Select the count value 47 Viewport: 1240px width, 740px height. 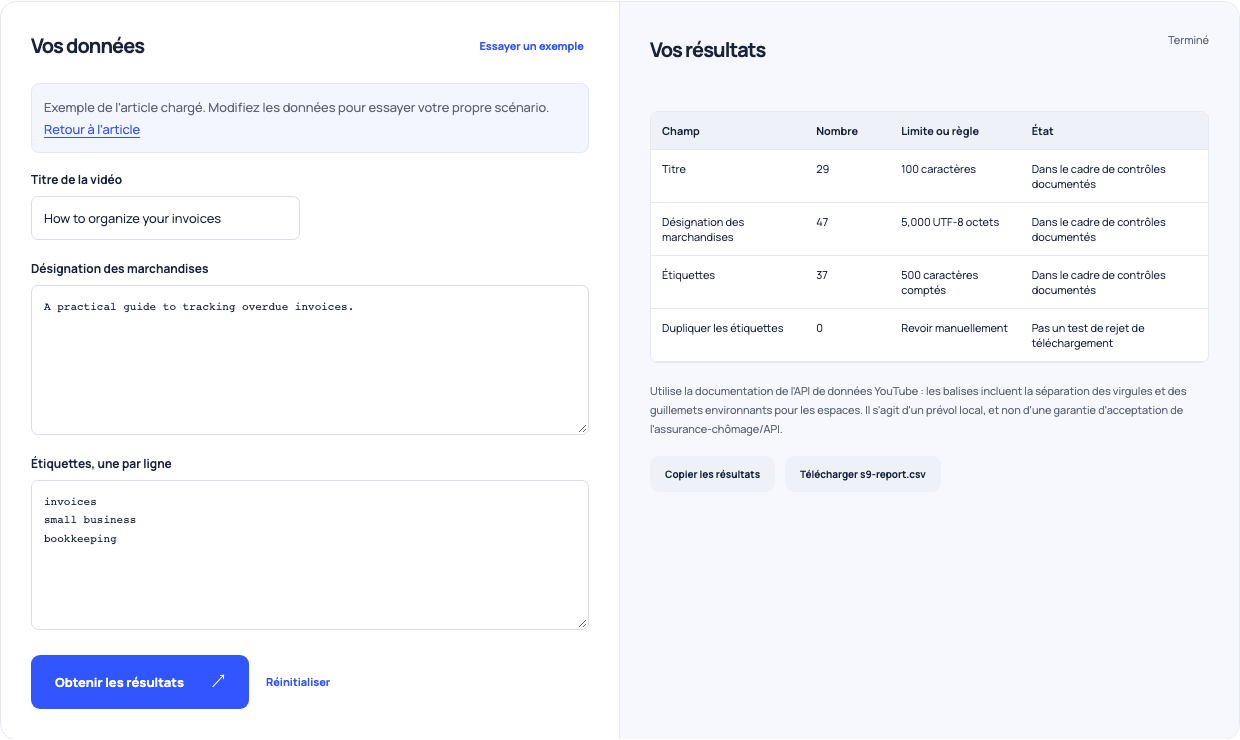822,222
